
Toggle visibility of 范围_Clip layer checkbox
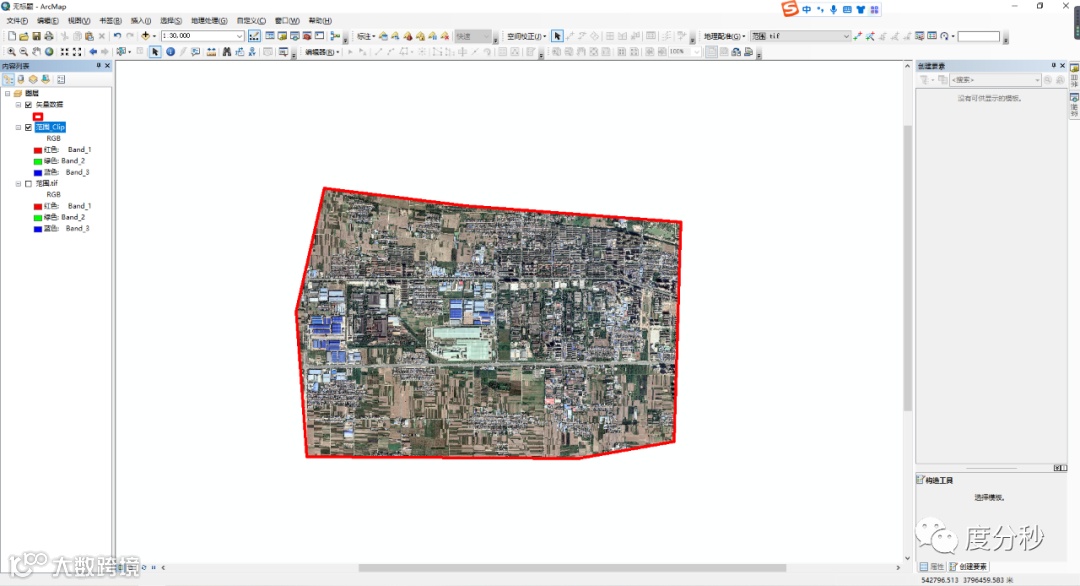click(28, 127)
